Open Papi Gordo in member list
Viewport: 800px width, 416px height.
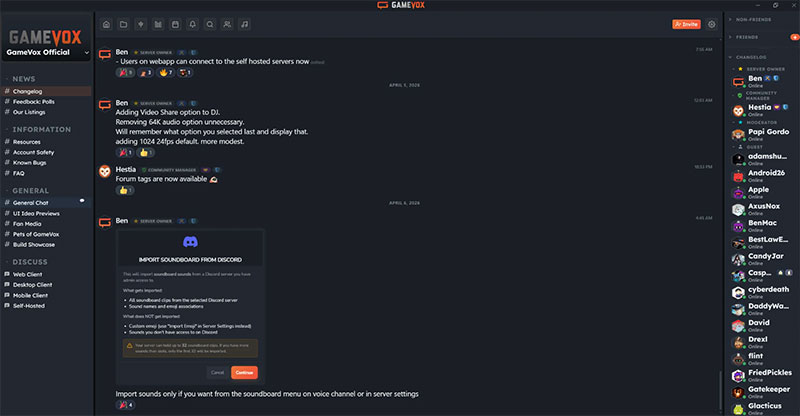click(762, 134)
